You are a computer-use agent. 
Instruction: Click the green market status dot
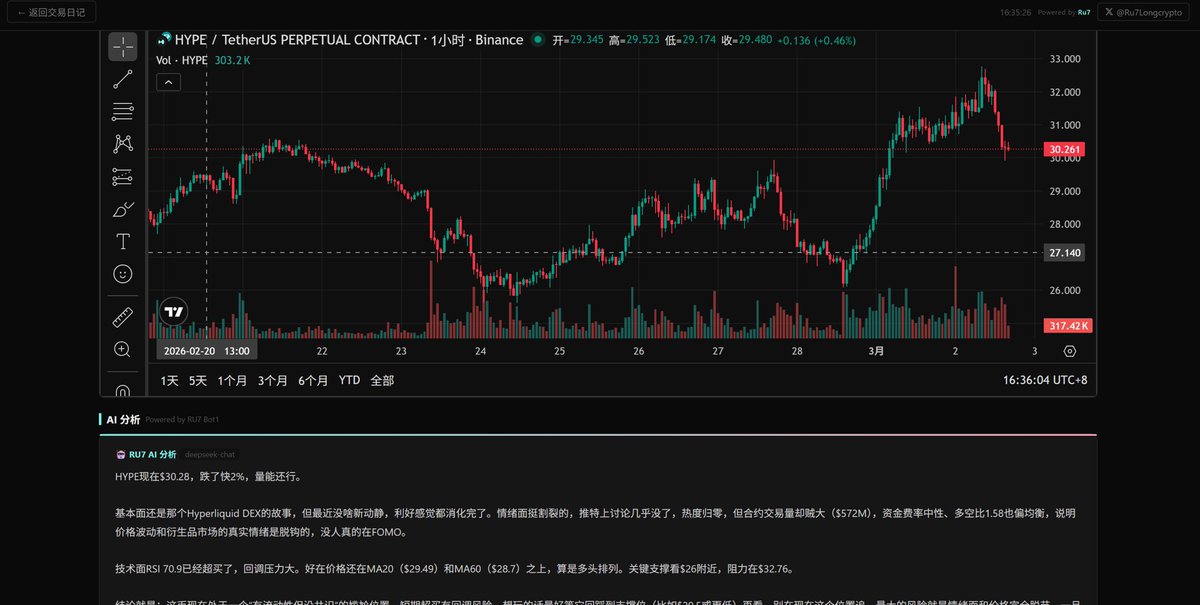[538, 40]
